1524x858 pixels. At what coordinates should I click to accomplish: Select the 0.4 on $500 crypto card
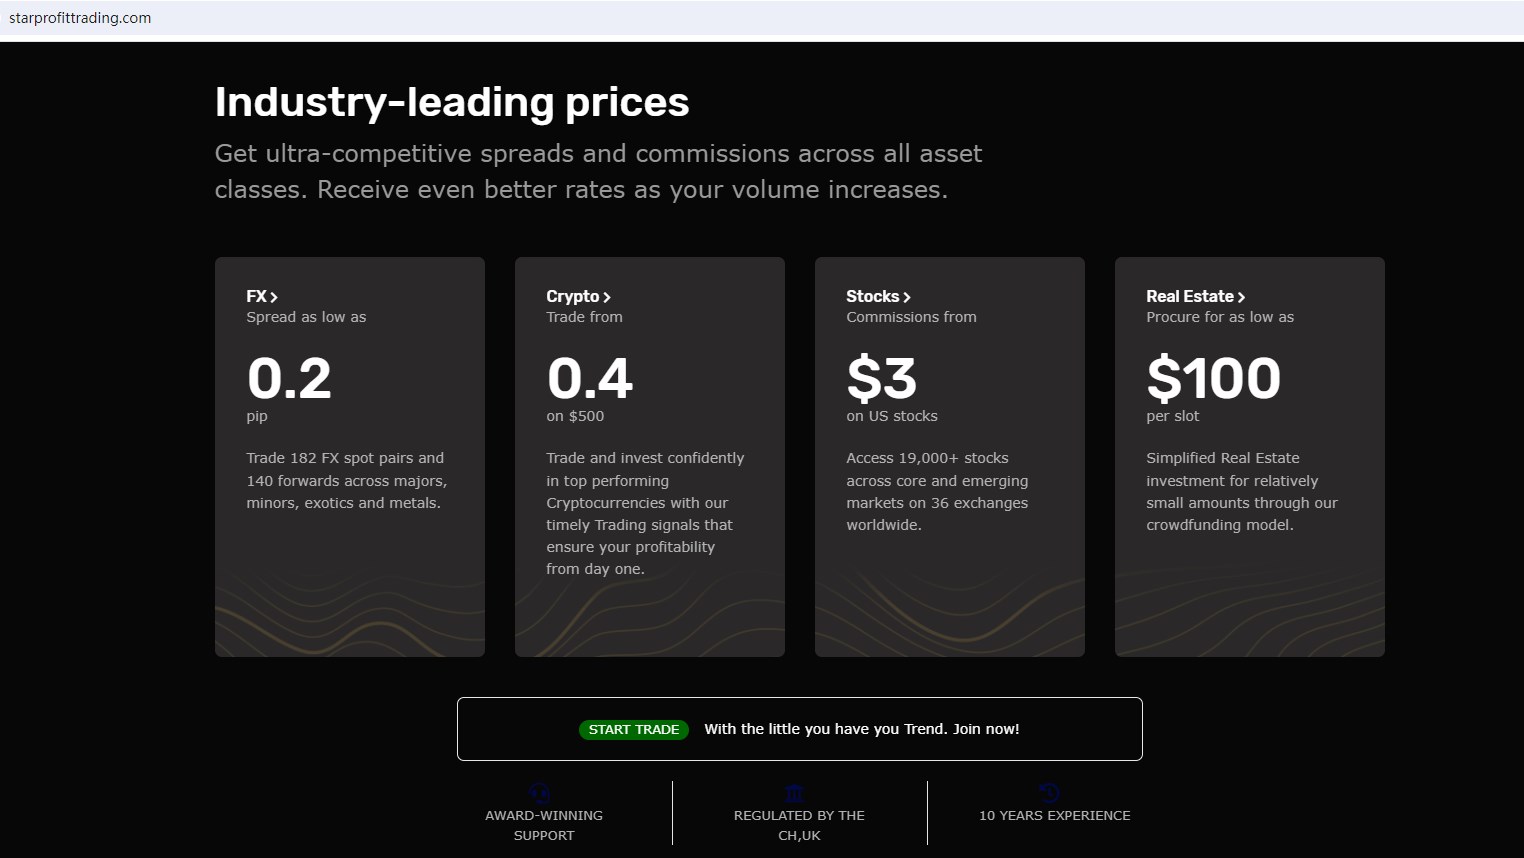[x=650, y=456]
